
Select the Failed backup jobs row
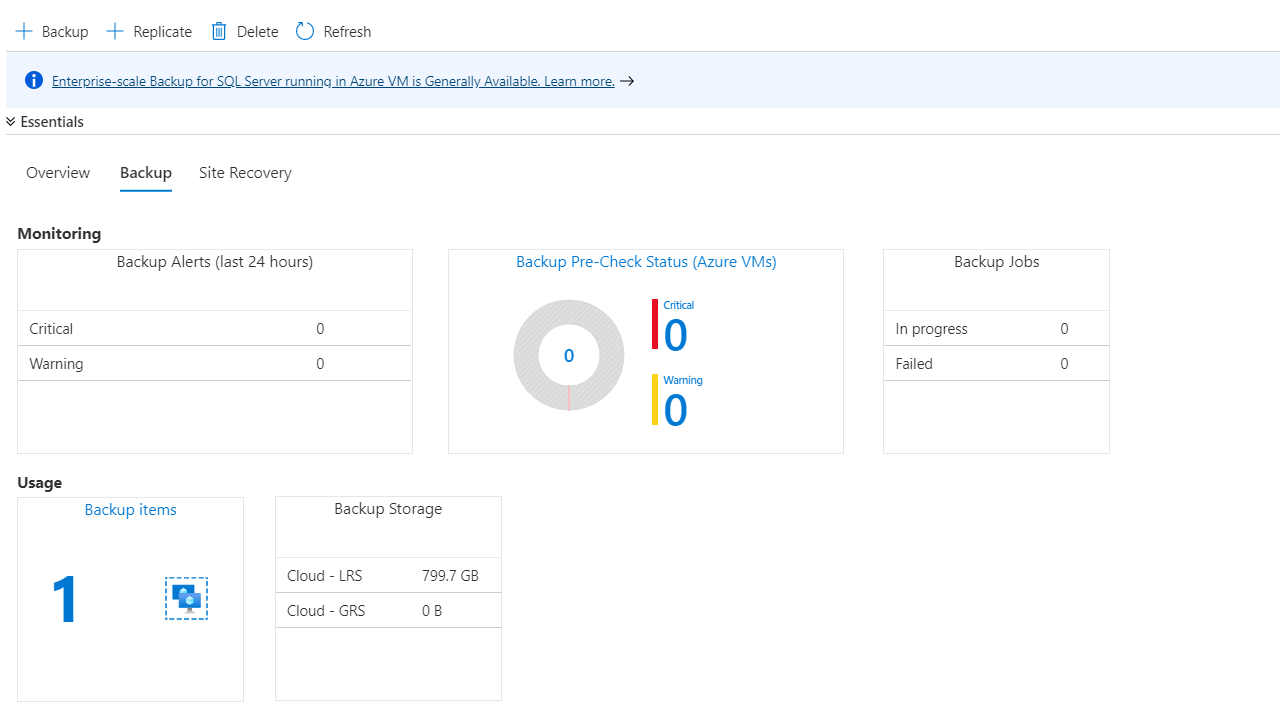996,364
